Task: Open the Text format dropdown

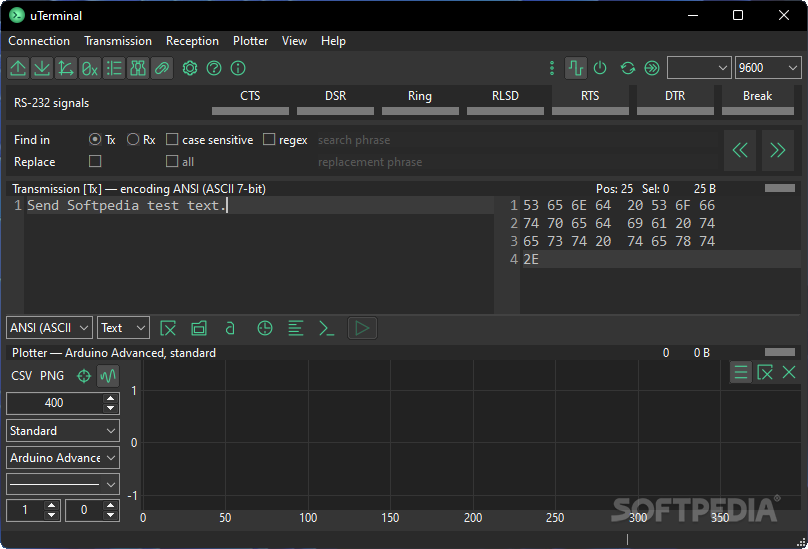Action: coord(124,328)
